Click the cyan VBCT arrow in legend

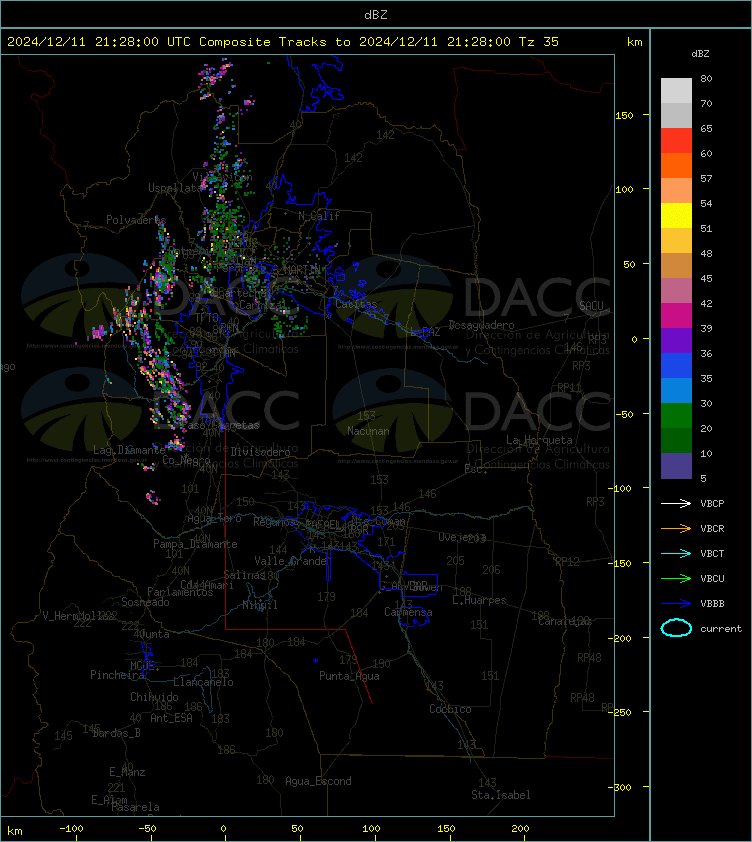[x=676, y=553]
